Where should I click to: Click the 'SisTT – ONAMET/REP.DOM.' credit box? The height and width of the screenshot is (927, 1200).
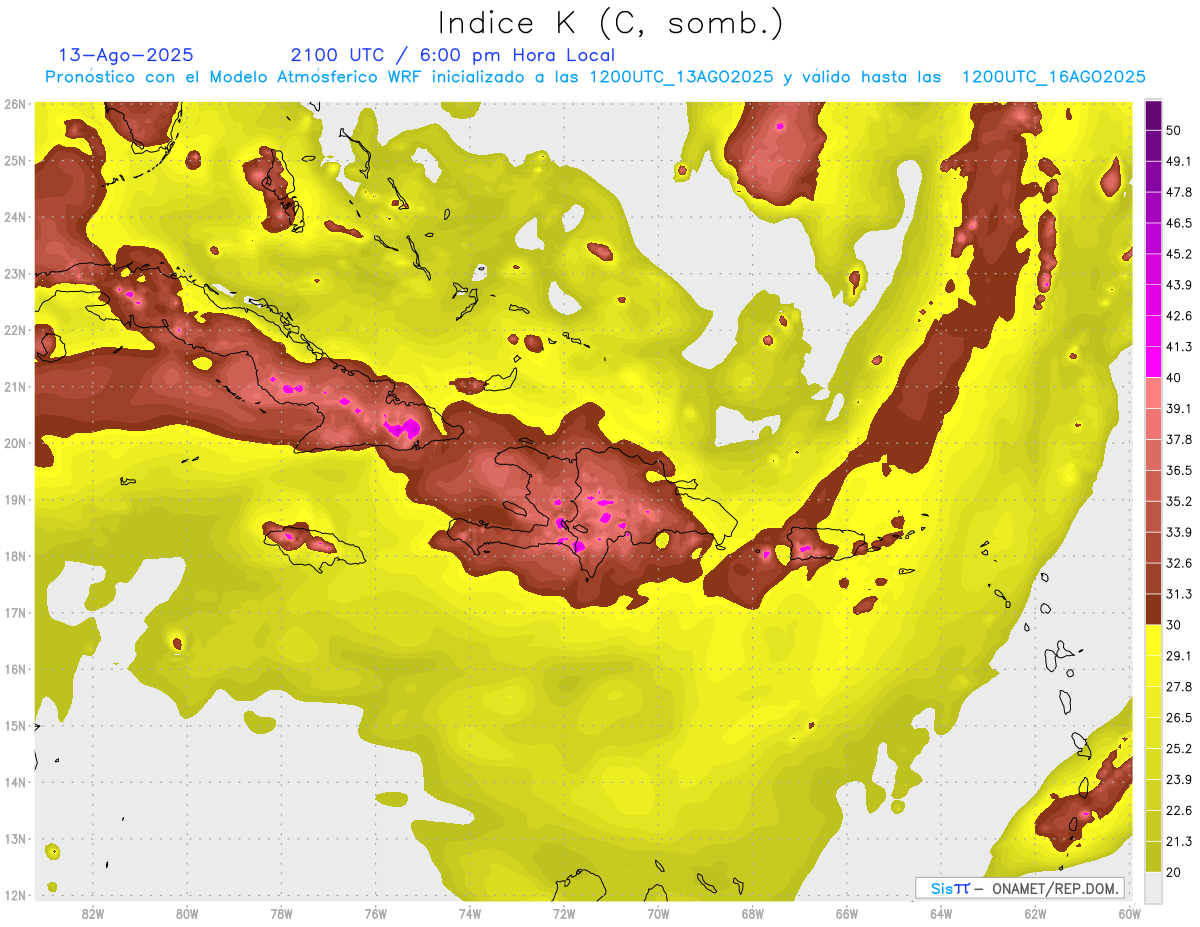(x=1020, y=888)
